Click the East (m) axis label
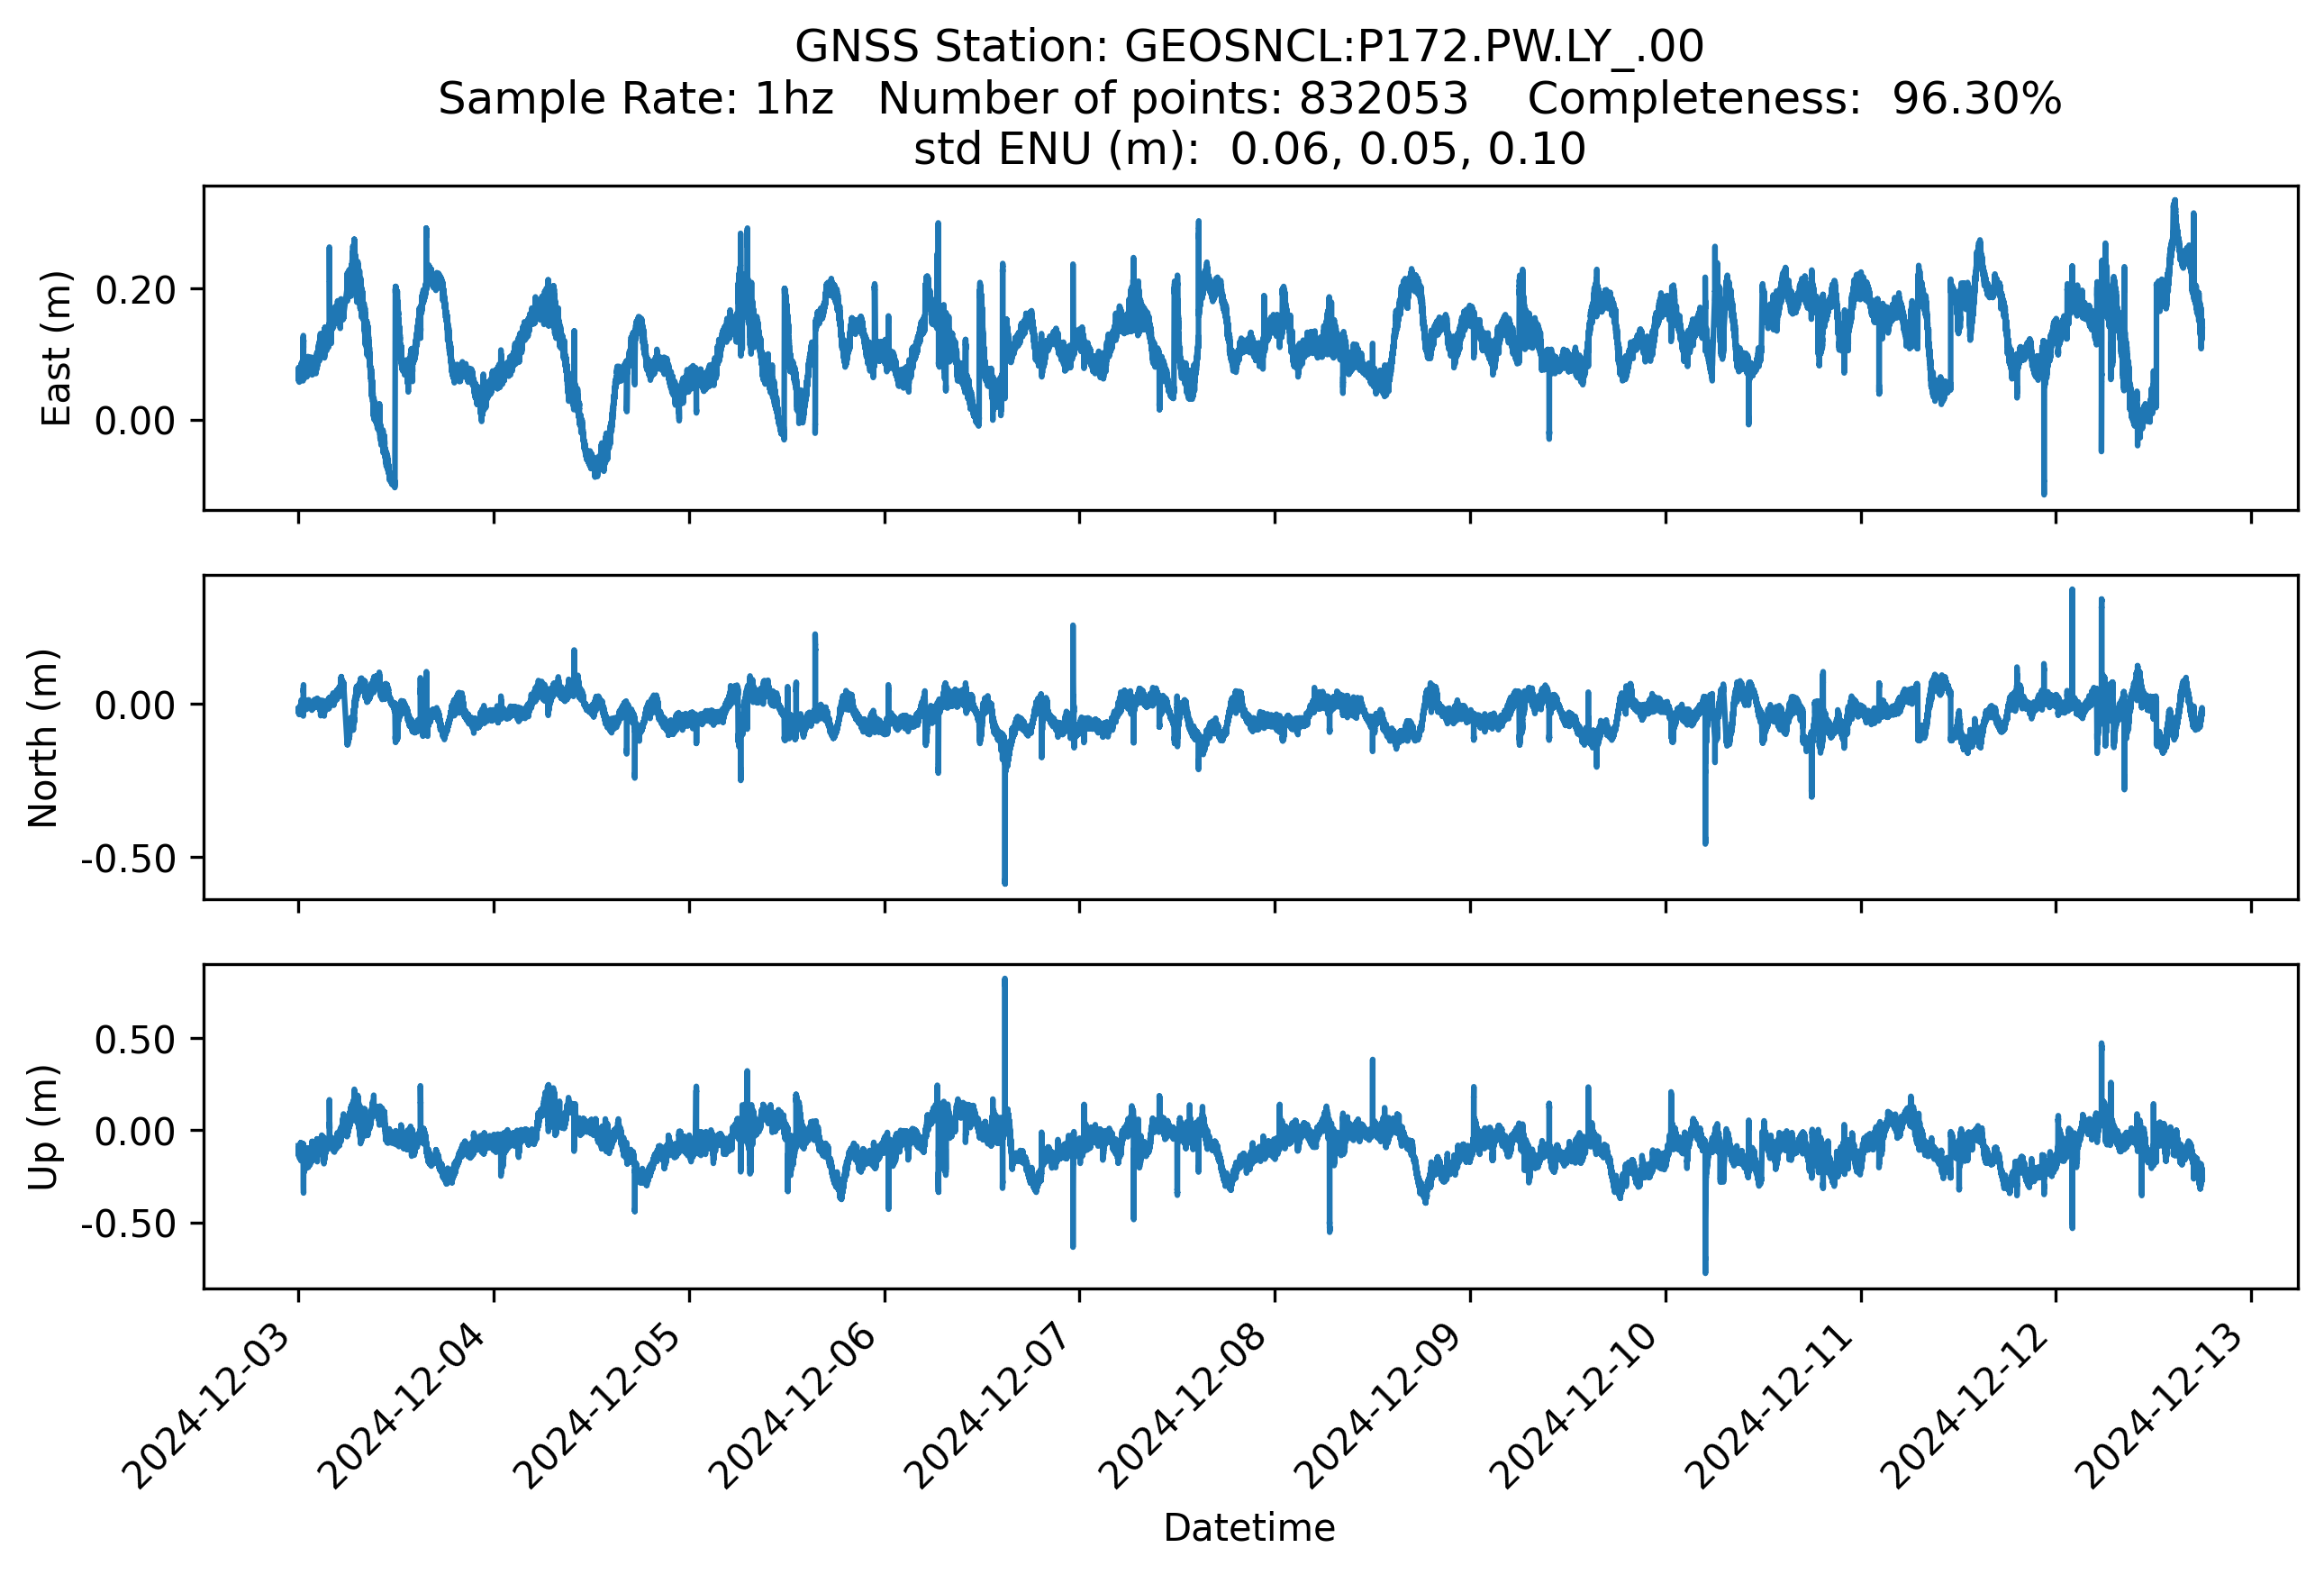This screenshot has height=1575, width=2324. (x=57, y=348)
